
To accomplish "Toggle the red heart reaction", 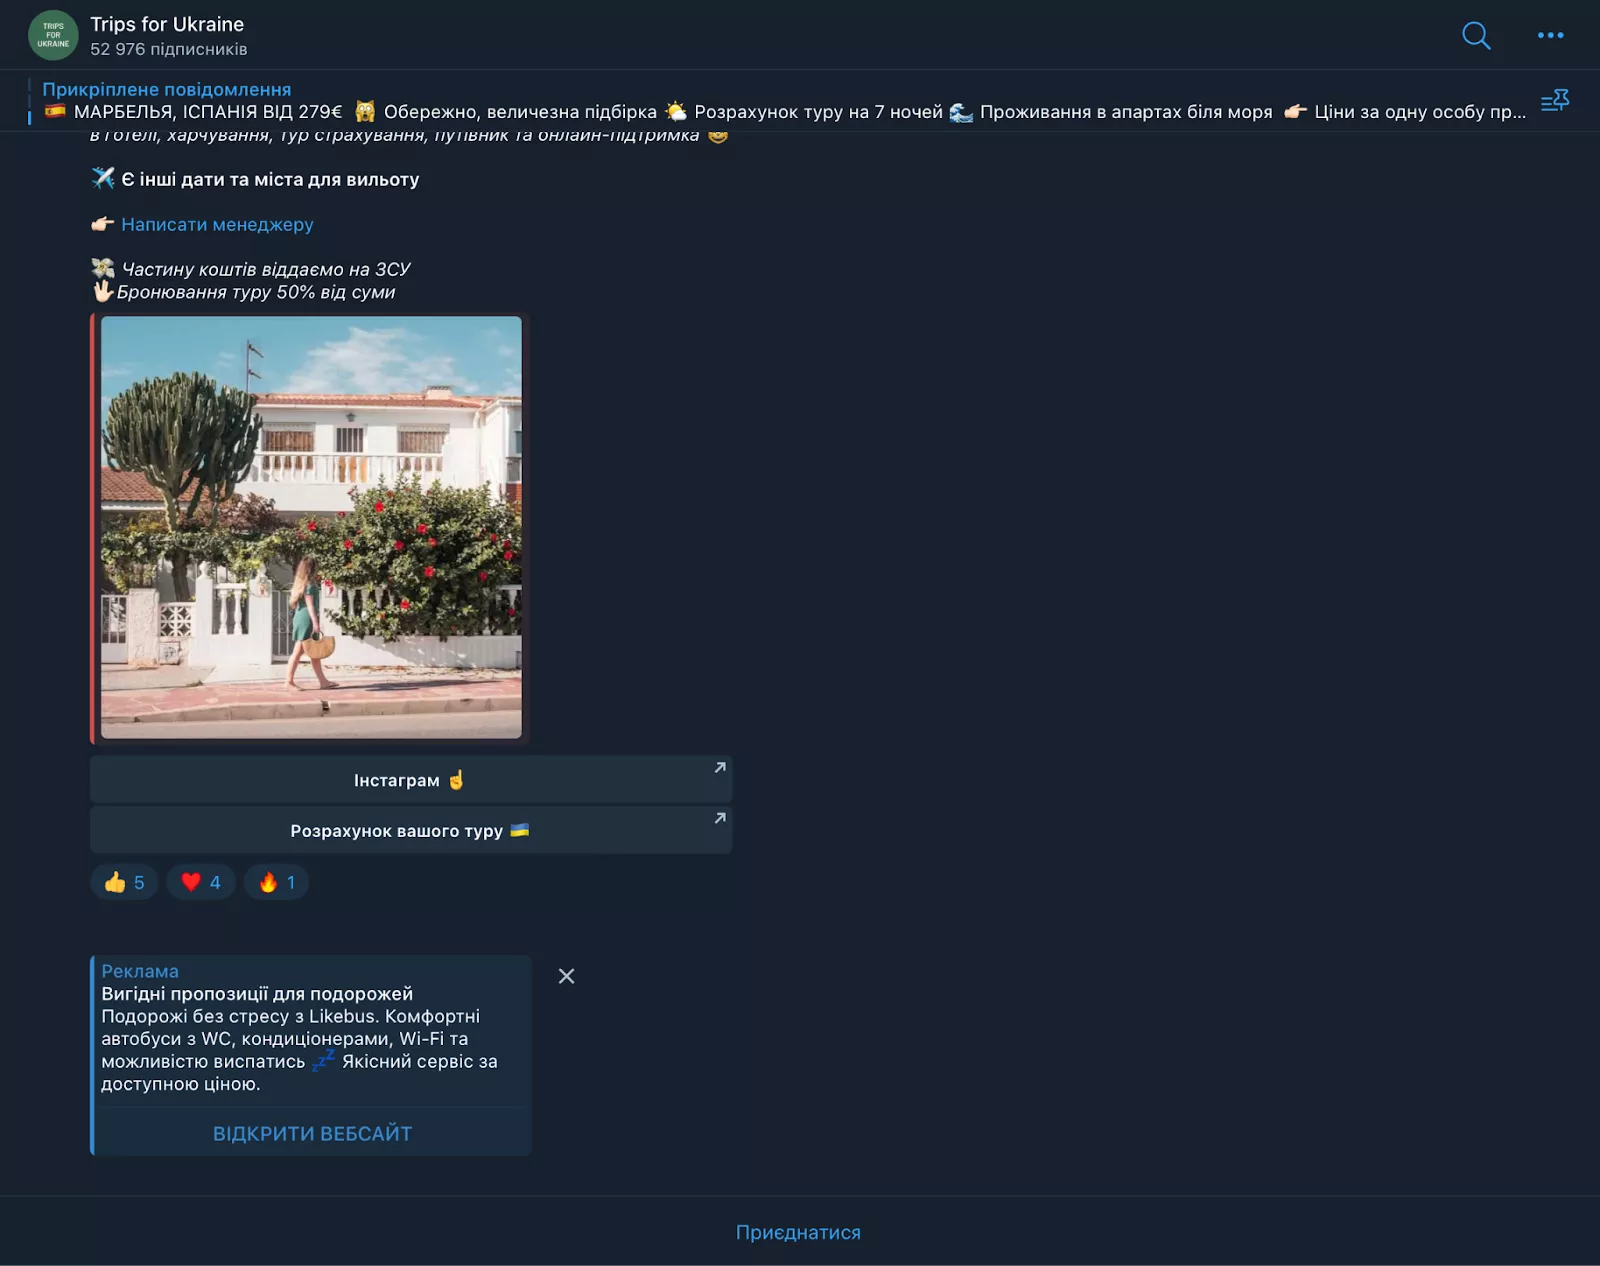I will coord(201,882).
